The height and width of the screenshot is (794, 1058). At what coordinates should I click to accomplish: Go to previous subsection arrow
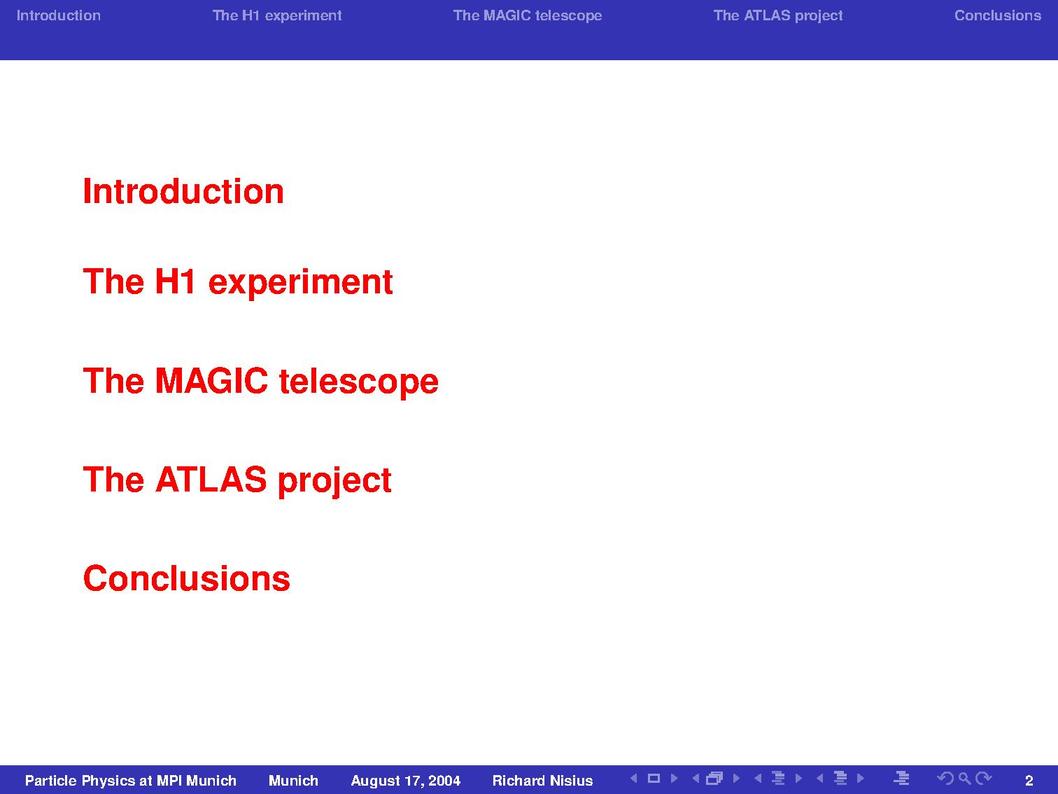click(x=758, y=778)
